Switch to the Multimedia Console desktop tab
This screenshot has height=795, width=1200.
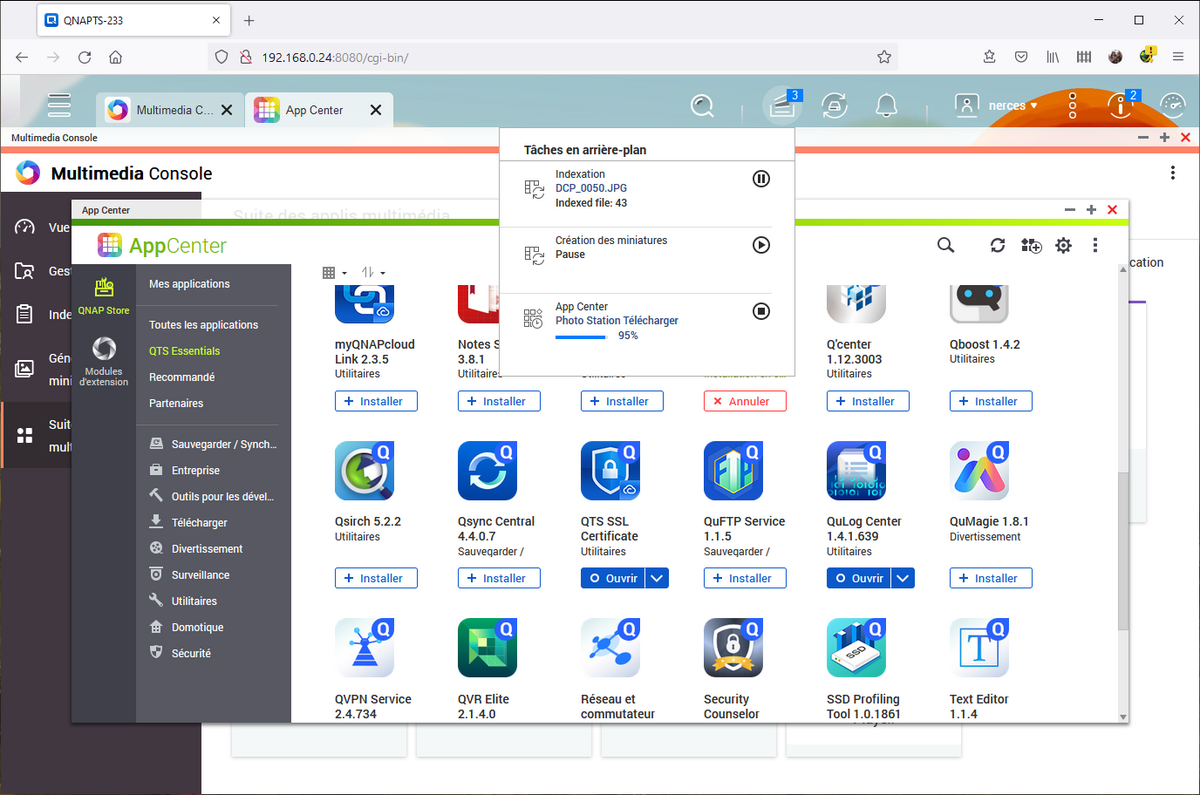tap(171, 110)
